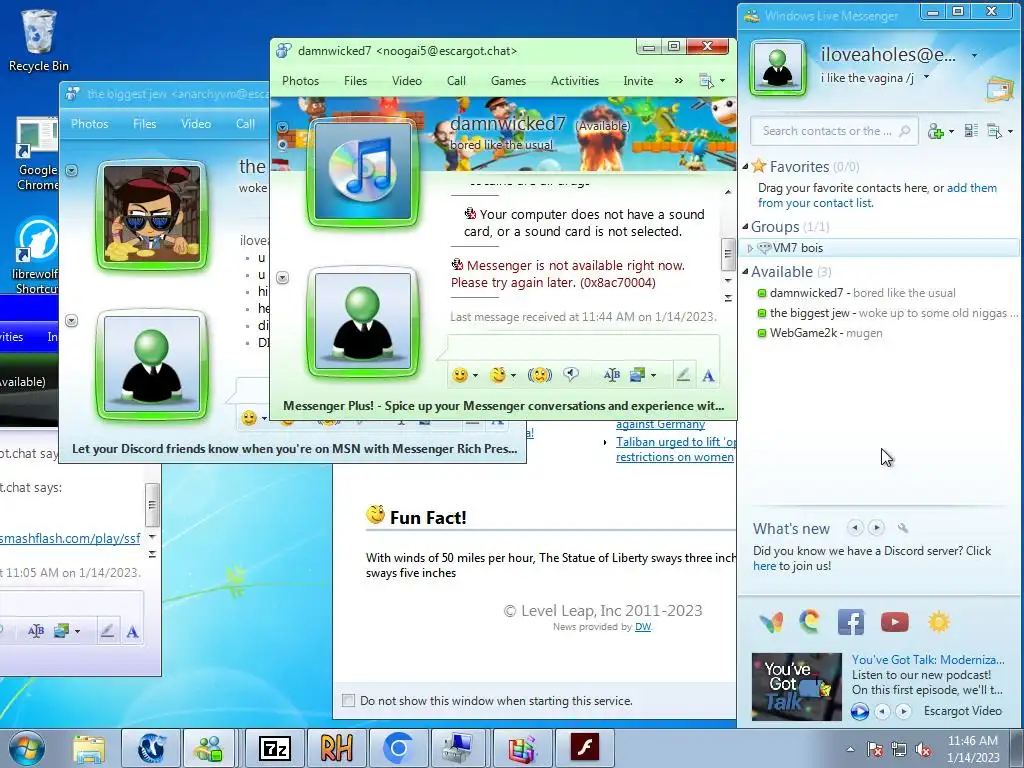Click the MSN butterfly icon in Messenger footer
Viewport: 1024px width, 768px height.
coord(771,622)
